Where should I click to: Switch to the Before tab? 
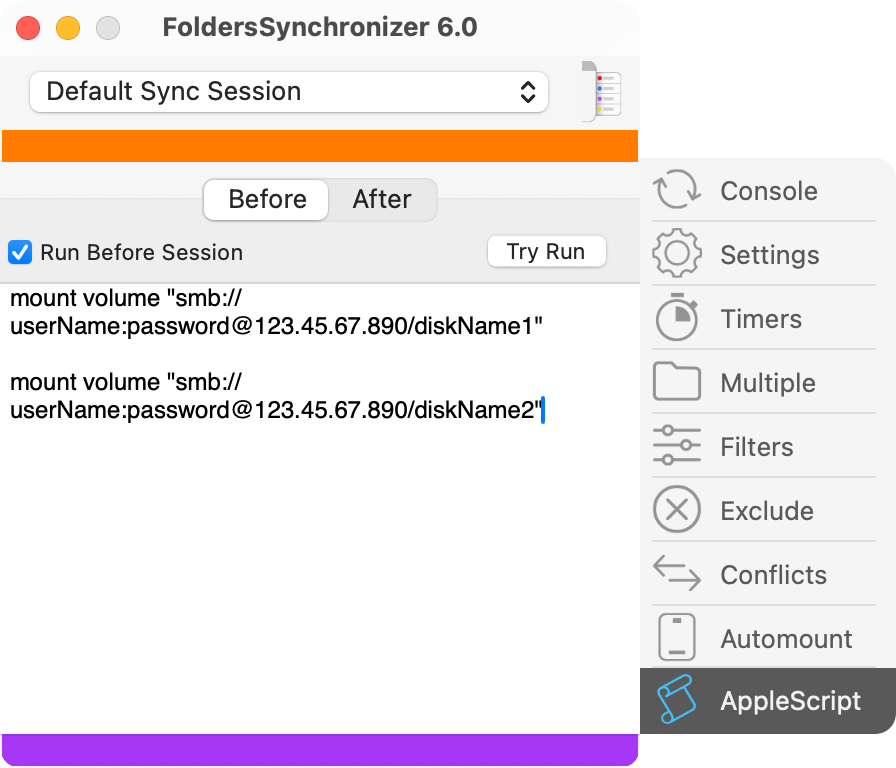[x=266, y=199]
